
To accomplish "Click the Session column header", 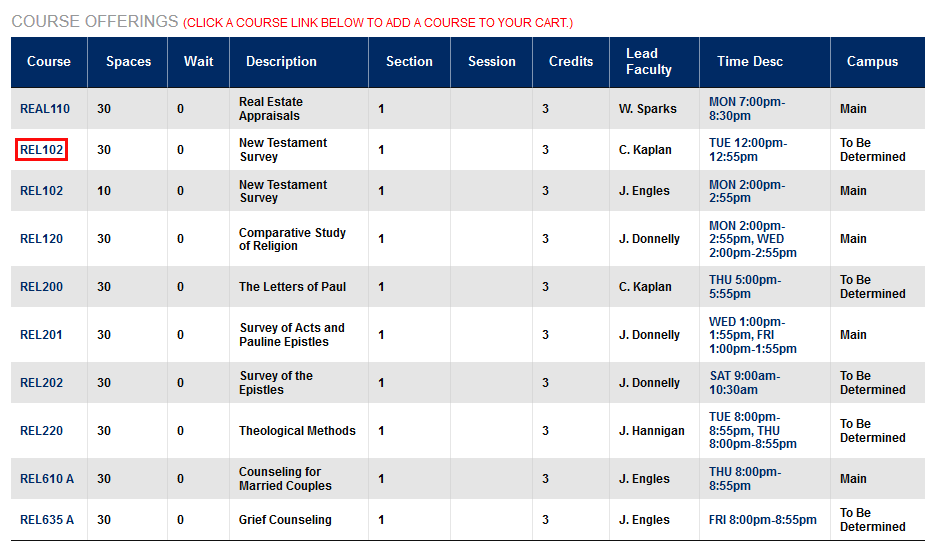I will (491, 61).
